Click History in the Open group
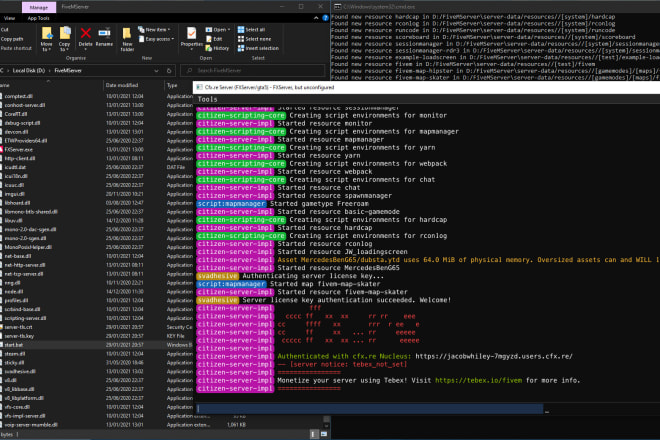 [217, 48]
